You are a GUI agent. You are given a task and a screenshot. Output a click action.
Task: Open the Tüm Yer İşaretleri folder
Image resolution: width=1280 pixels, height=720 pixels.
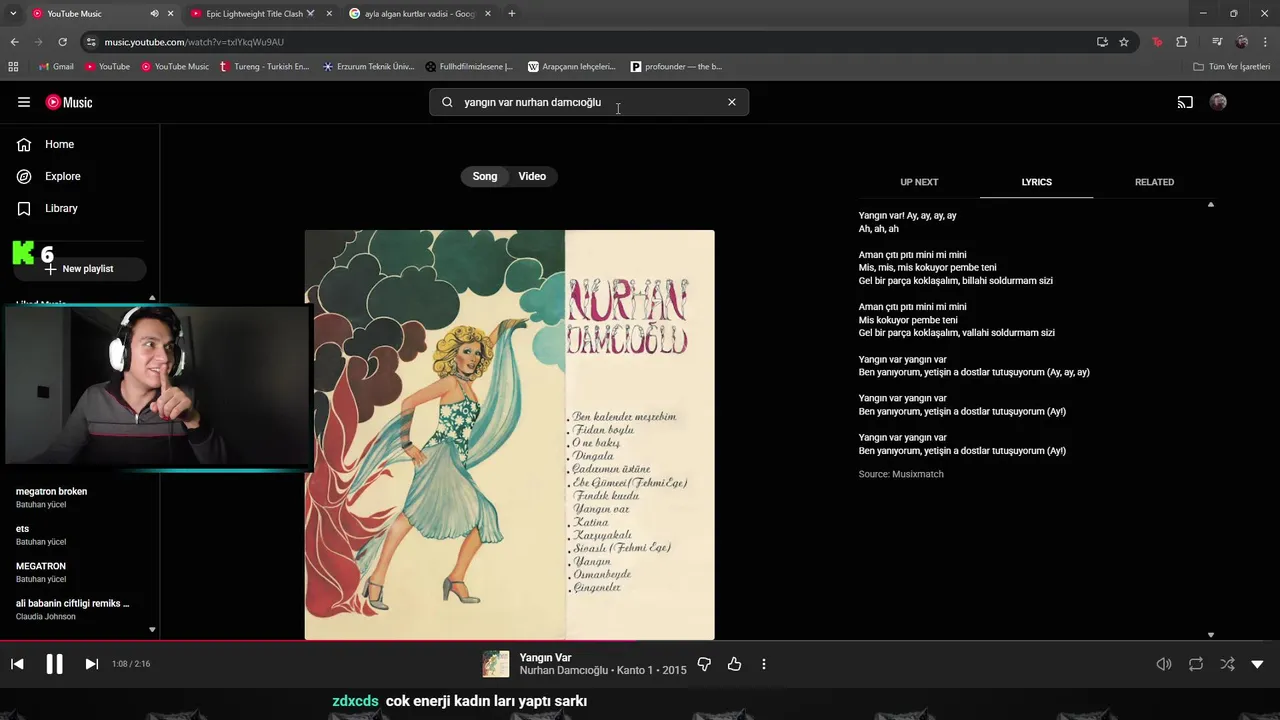point(1232,67)
